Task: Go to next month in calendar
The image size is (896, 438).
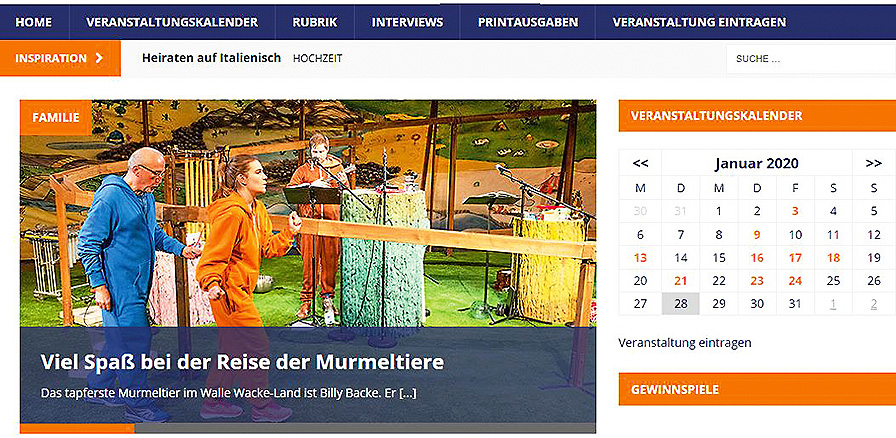Action: click(874, 163)
